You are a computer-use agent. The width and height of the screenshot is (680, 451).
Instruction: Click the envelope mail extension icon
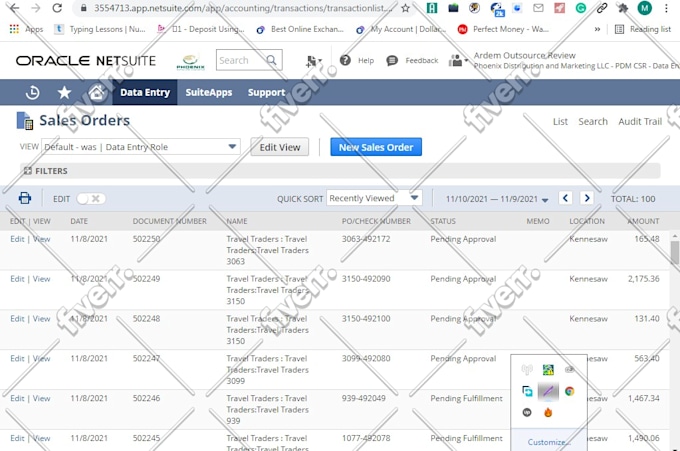coord(538,8)
